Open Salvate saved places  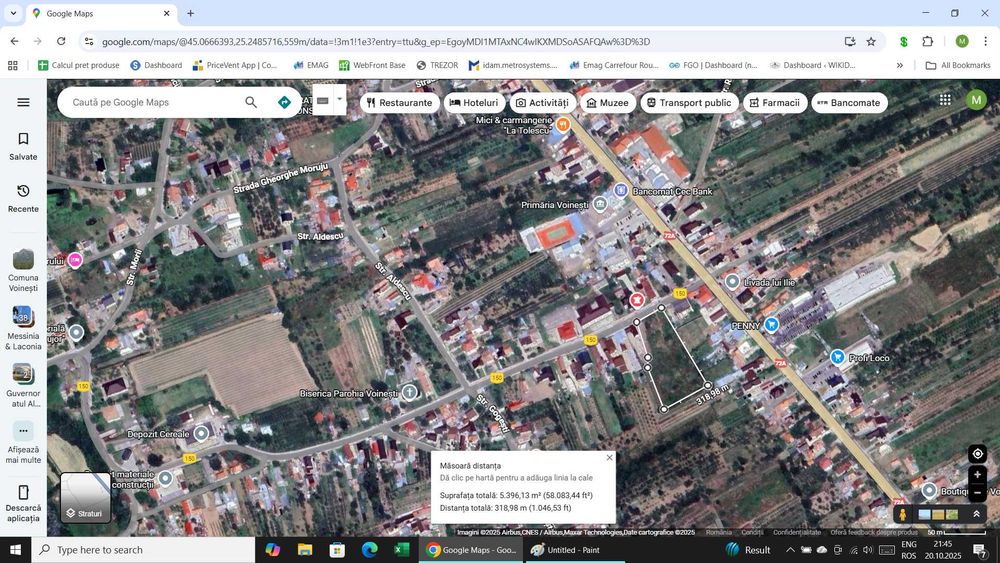click(x=23, y=147)
